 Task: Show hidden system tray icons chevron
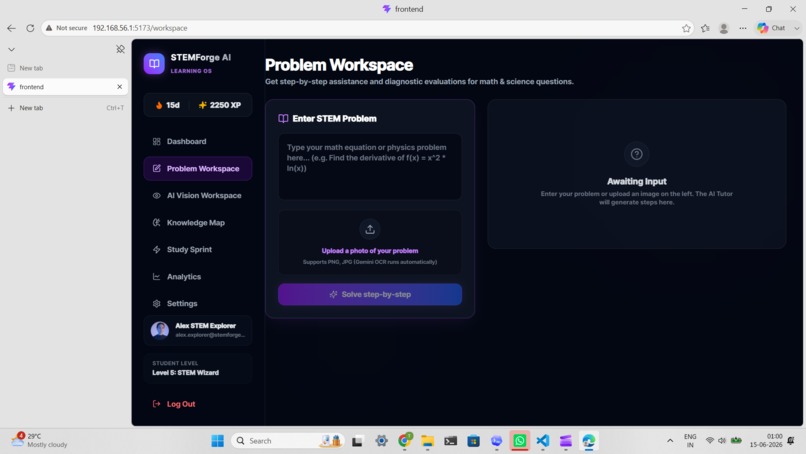[x=670, y=441]
